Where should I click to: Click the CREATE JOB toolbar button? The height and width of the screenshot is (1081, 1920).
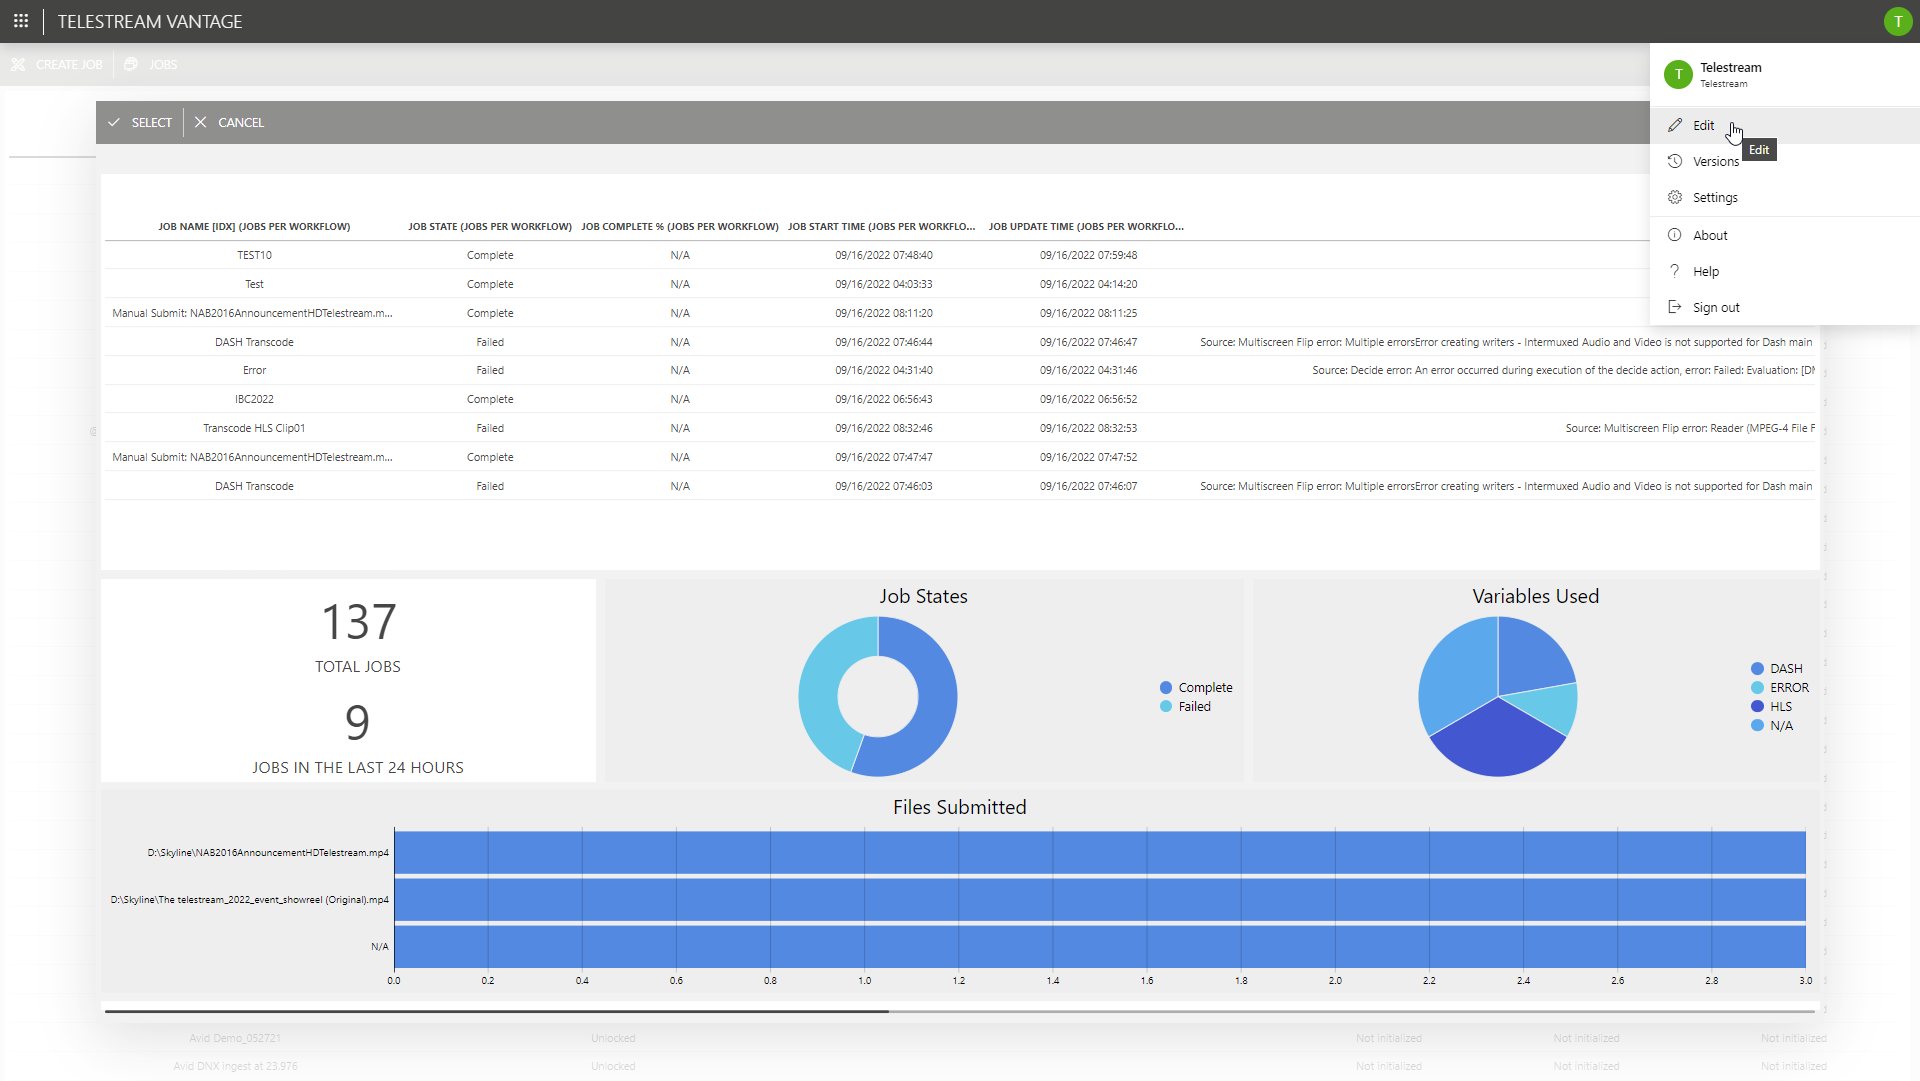click(x=57, y=64)
